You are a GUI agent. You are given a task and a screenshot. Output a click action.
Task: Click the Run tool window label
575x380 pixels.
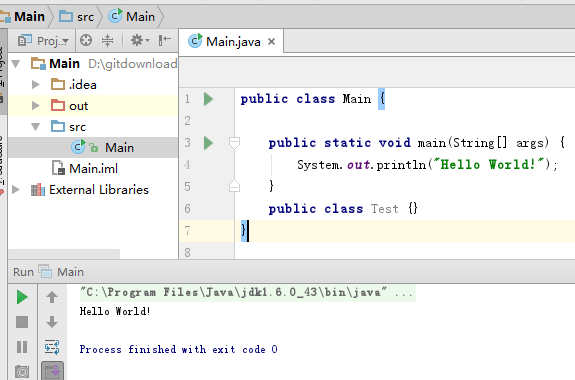click(23, 272)
